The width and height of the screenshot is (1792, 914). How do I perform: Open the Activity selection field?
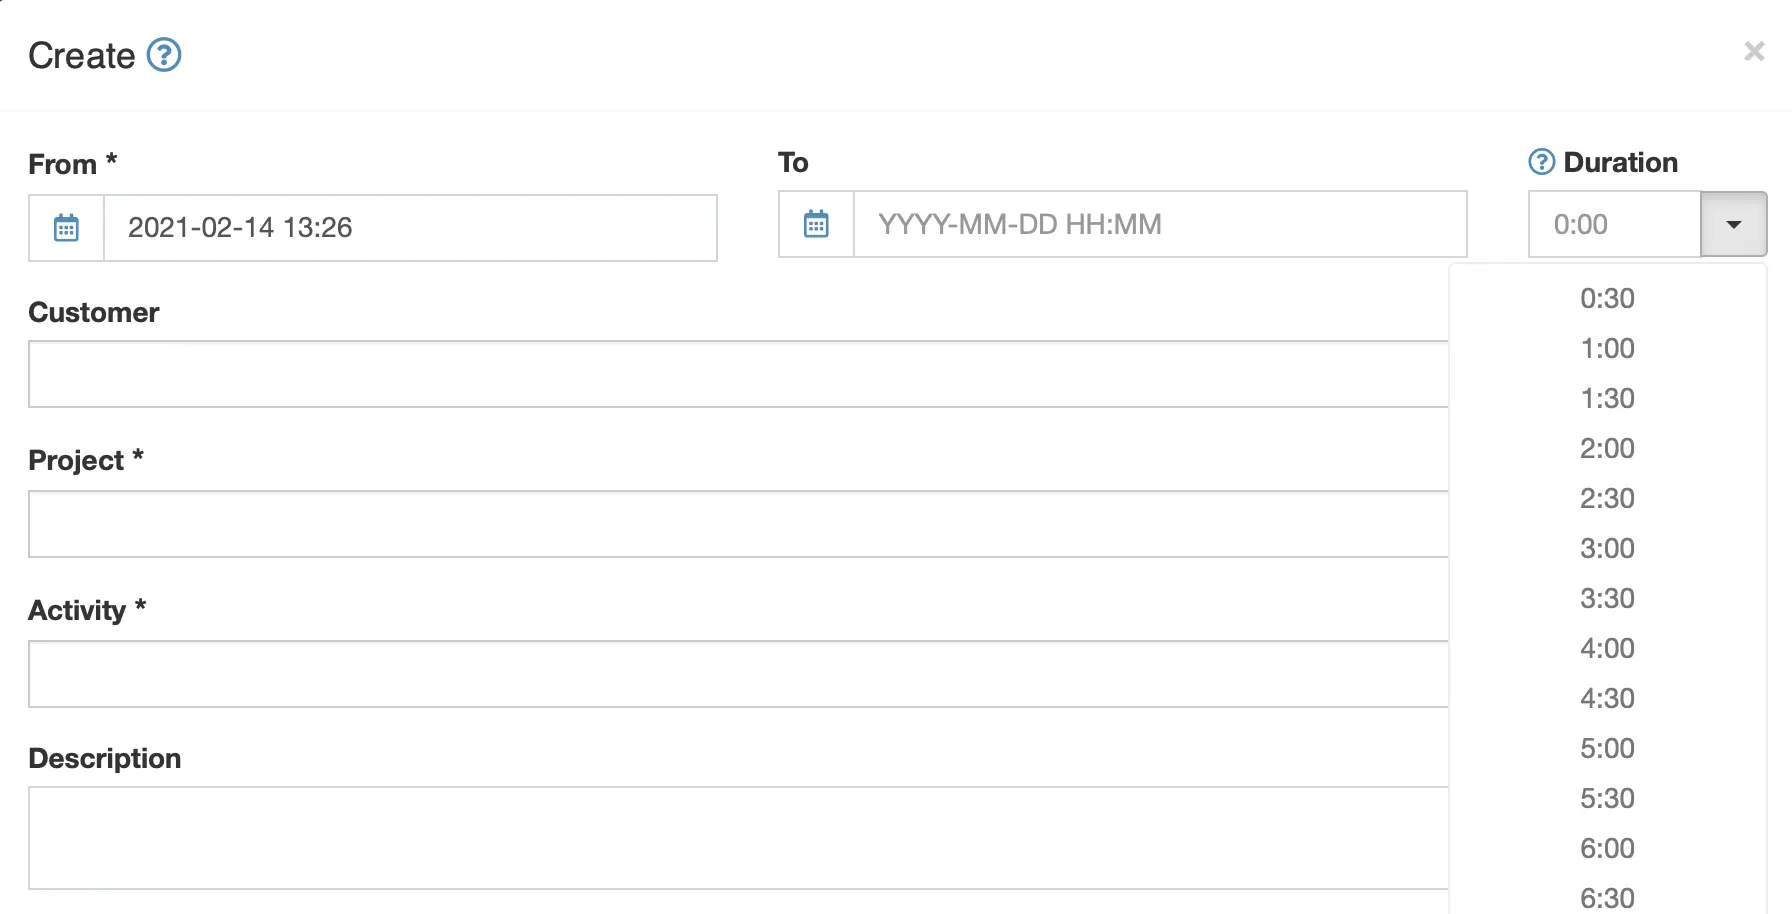tap(738, 674)
